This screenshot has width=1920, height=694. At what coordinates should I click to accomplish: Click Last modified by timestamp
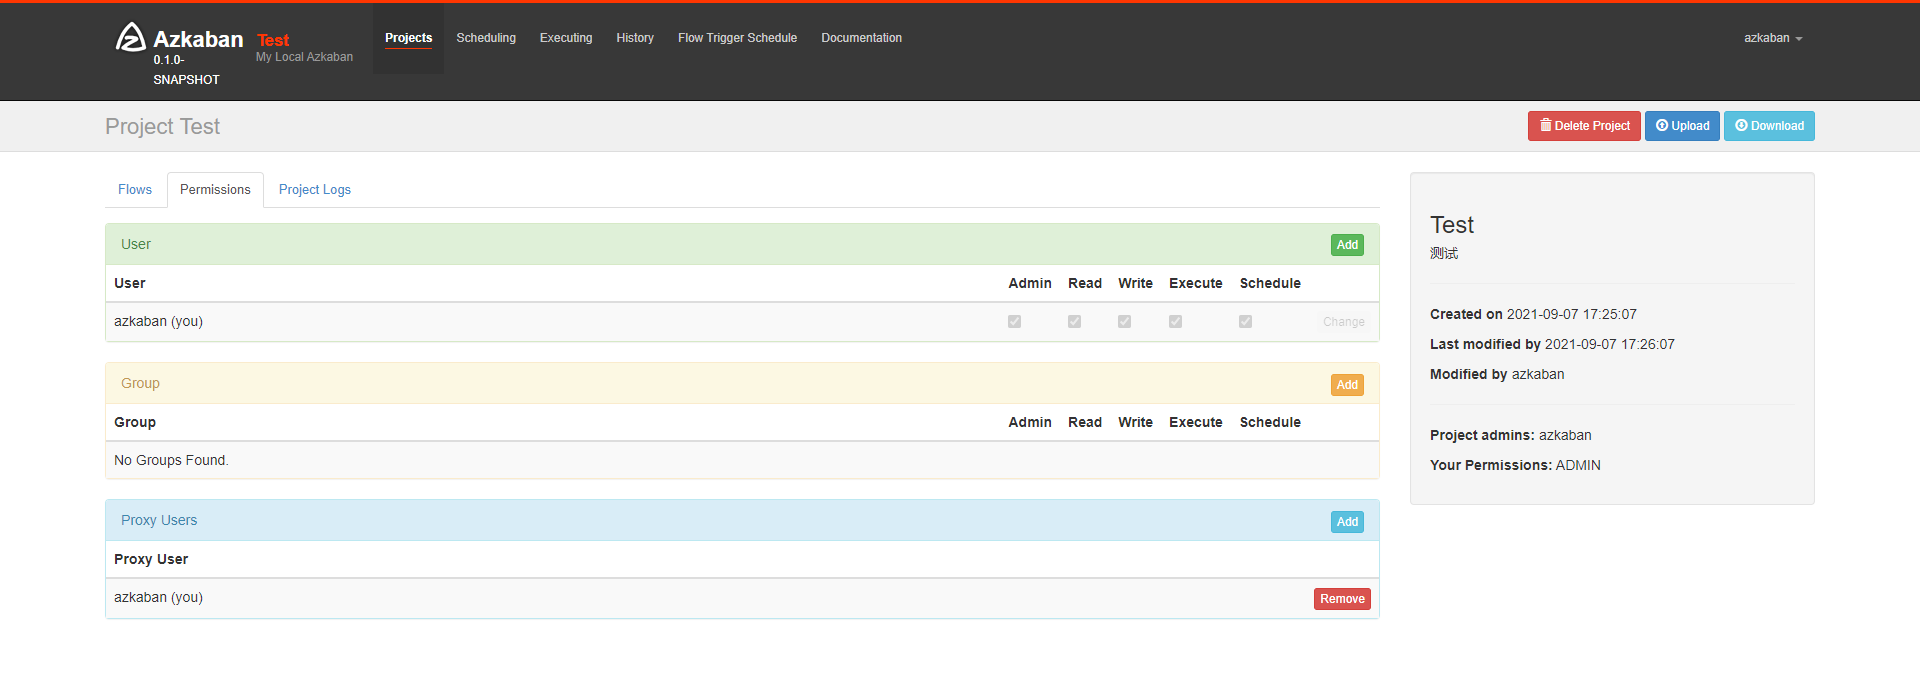(x=1552, y=344)
